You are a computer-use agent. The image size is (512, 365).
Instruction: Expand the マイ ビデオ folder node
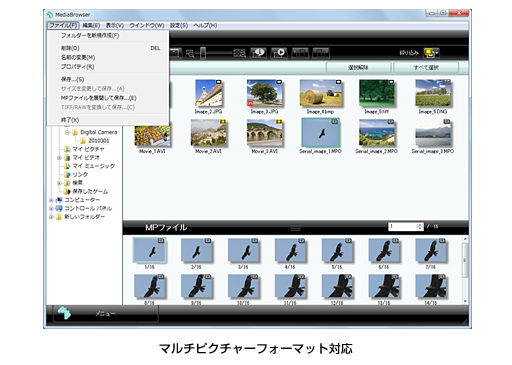point(59,158)
